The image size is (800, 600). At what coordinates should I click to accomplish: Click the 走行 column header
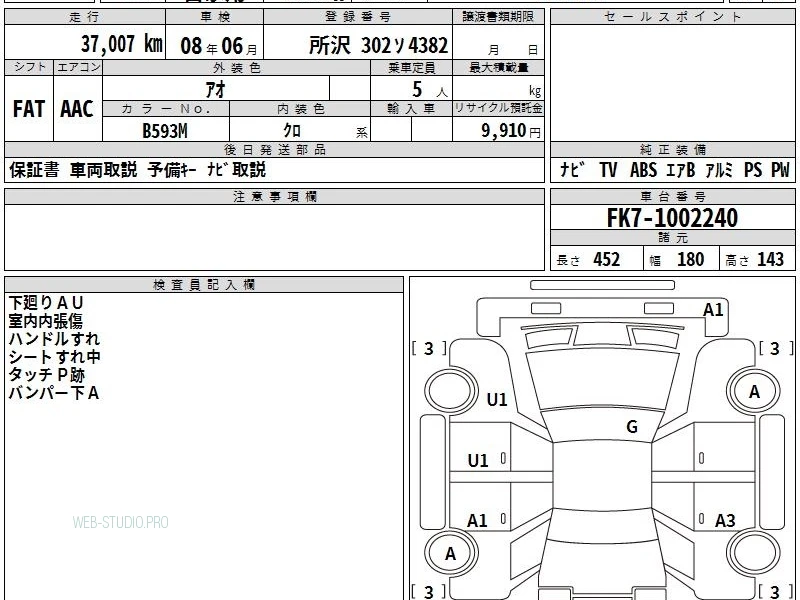85,17
